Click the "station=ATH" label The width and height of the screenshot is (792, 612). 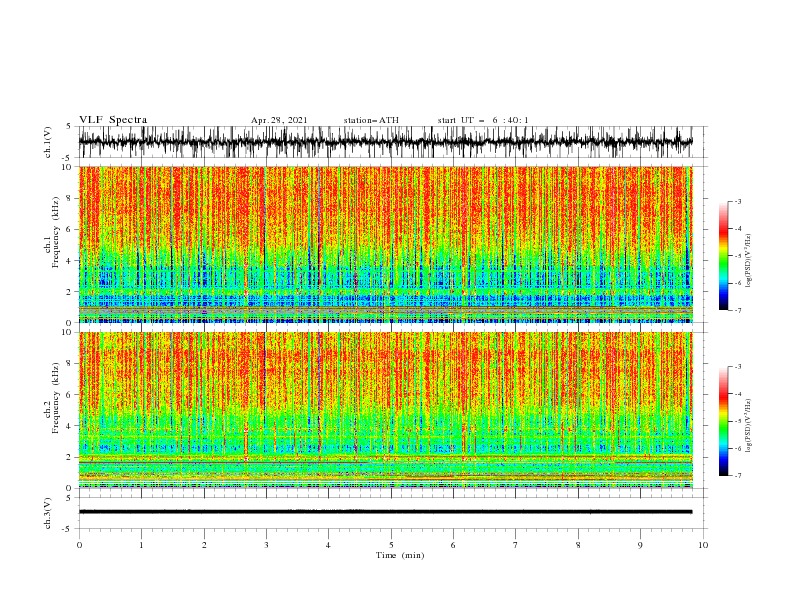[371, 120]
